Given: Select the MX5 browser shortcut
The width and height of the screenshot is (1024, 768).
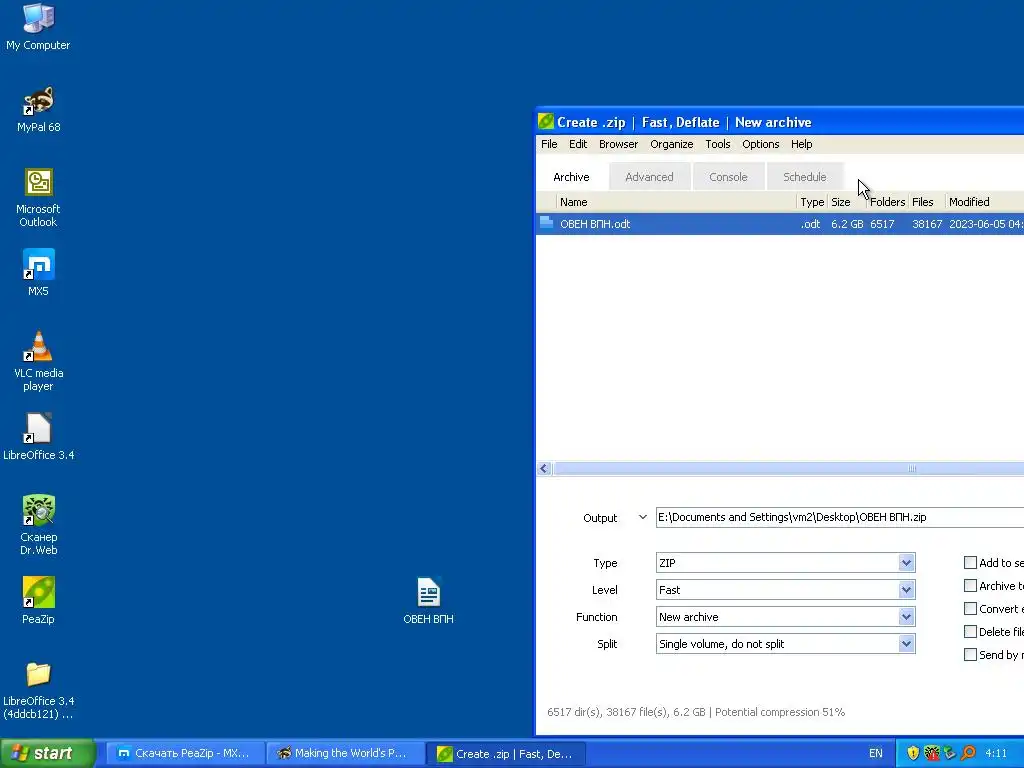Looking at the screenshot, I should click(x=39, y=272).
